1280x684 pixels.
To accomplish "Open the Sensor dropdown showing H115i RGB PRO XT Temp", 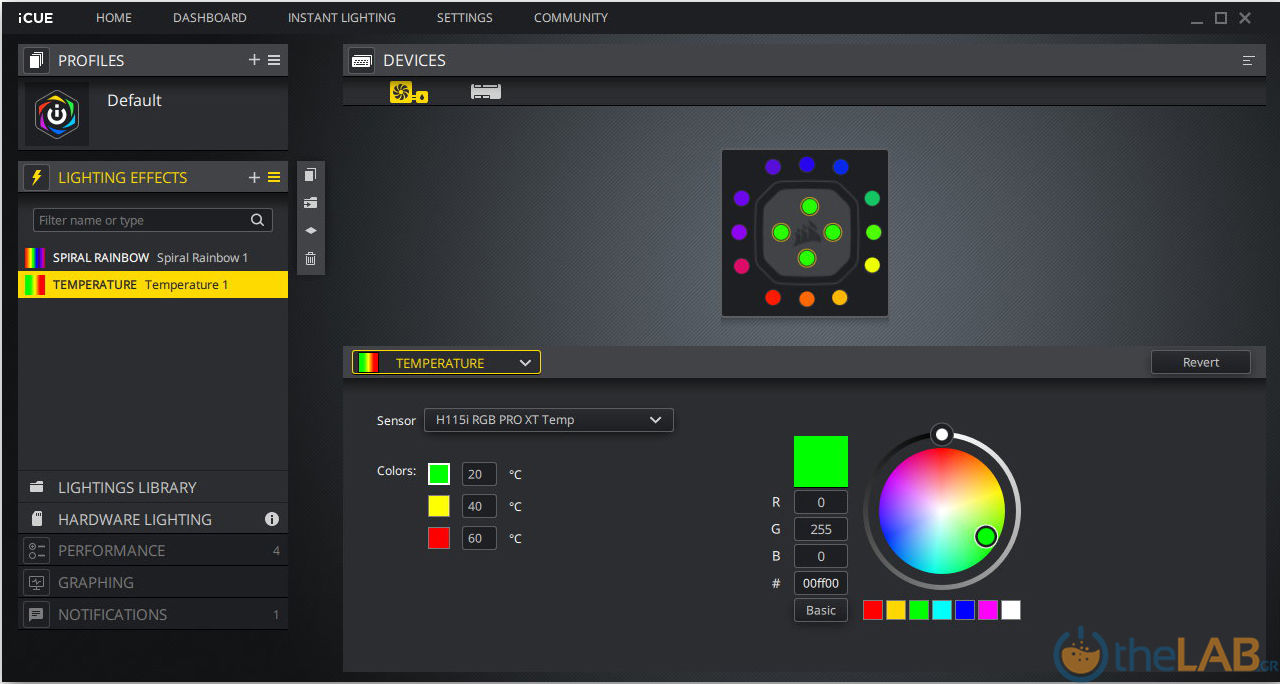I will (x=548, y=420).
